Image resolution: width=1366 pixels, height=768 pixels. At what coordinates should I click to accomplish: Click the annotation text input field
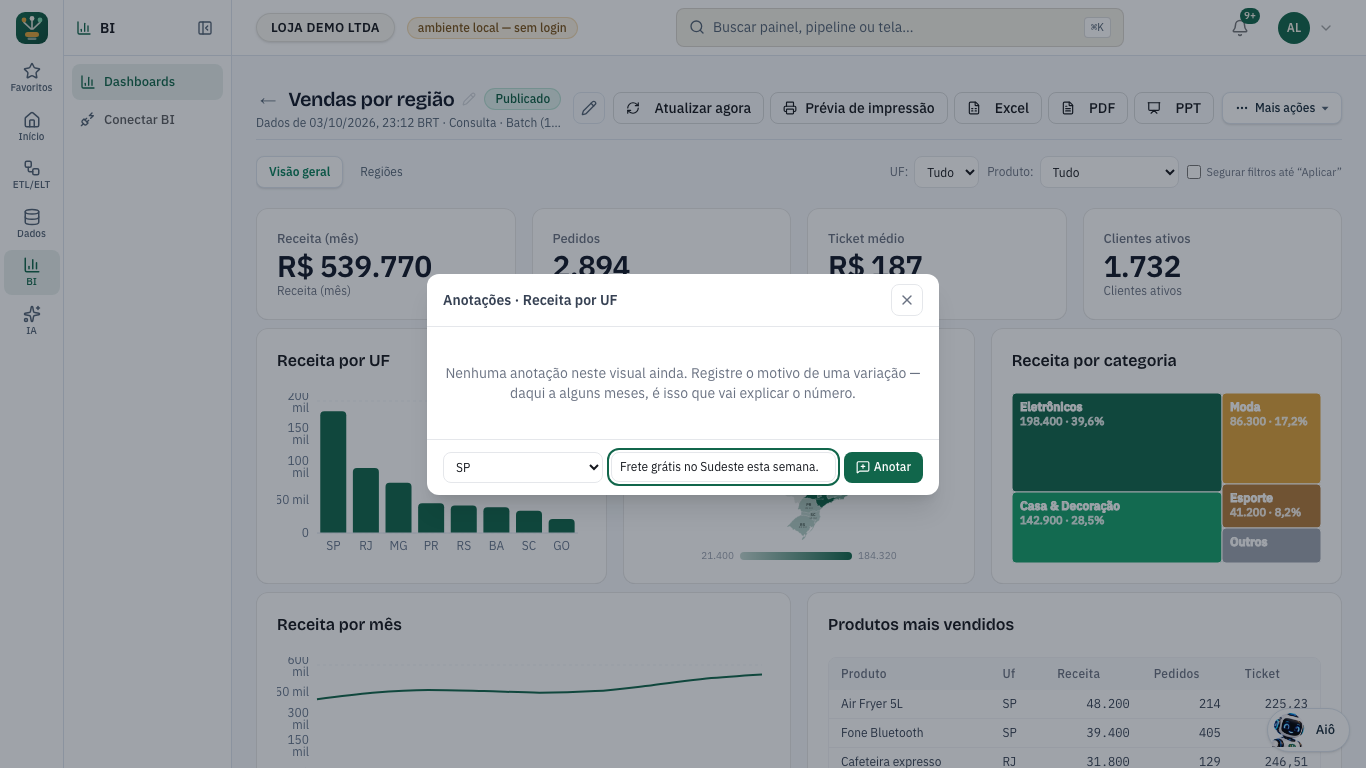click(723, 467)
